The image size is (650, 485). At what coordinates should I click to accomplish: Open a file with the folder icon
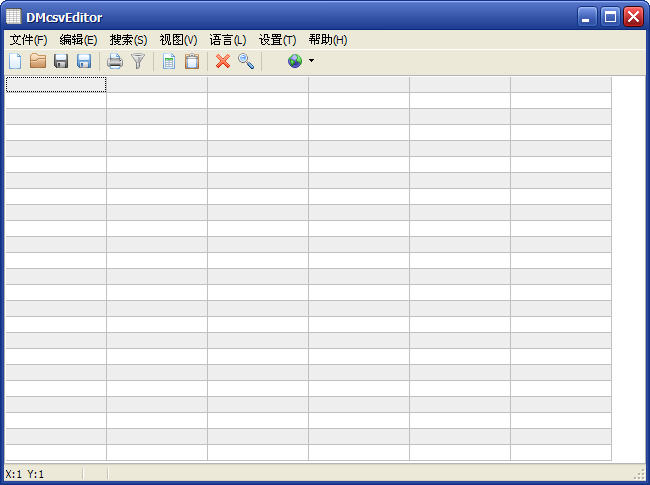point(38,61)
